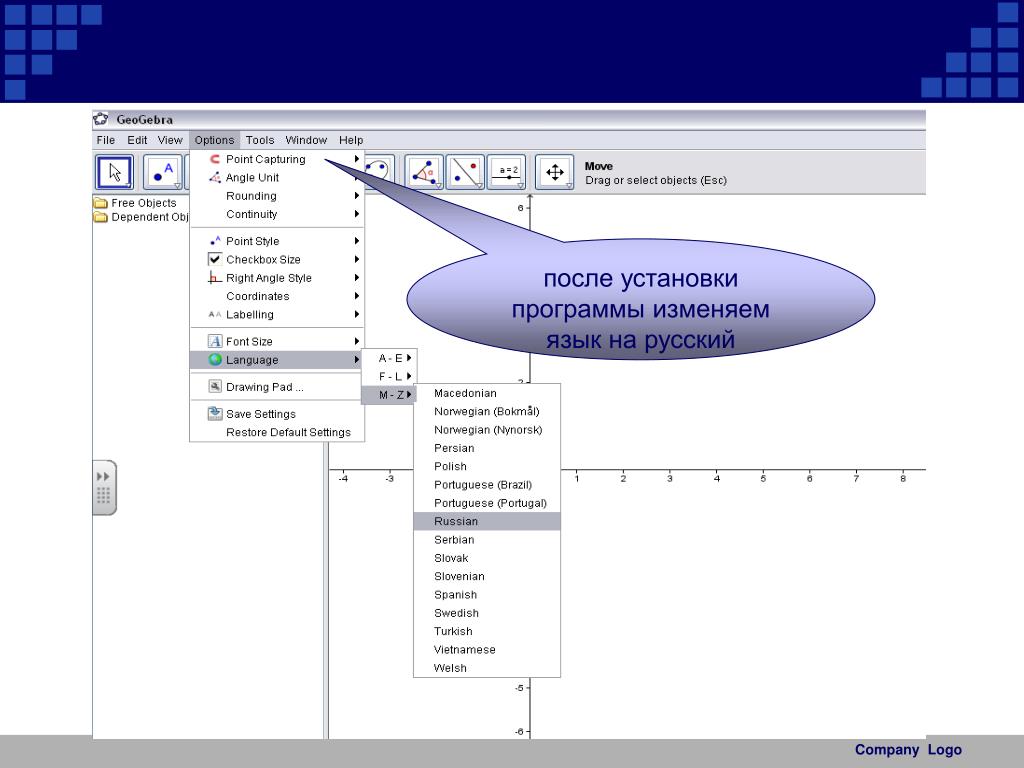Select Portuguese (Portugal) language
Image resolution: width=1024 pixels, height=768 pixels.
tap(487, 503)
